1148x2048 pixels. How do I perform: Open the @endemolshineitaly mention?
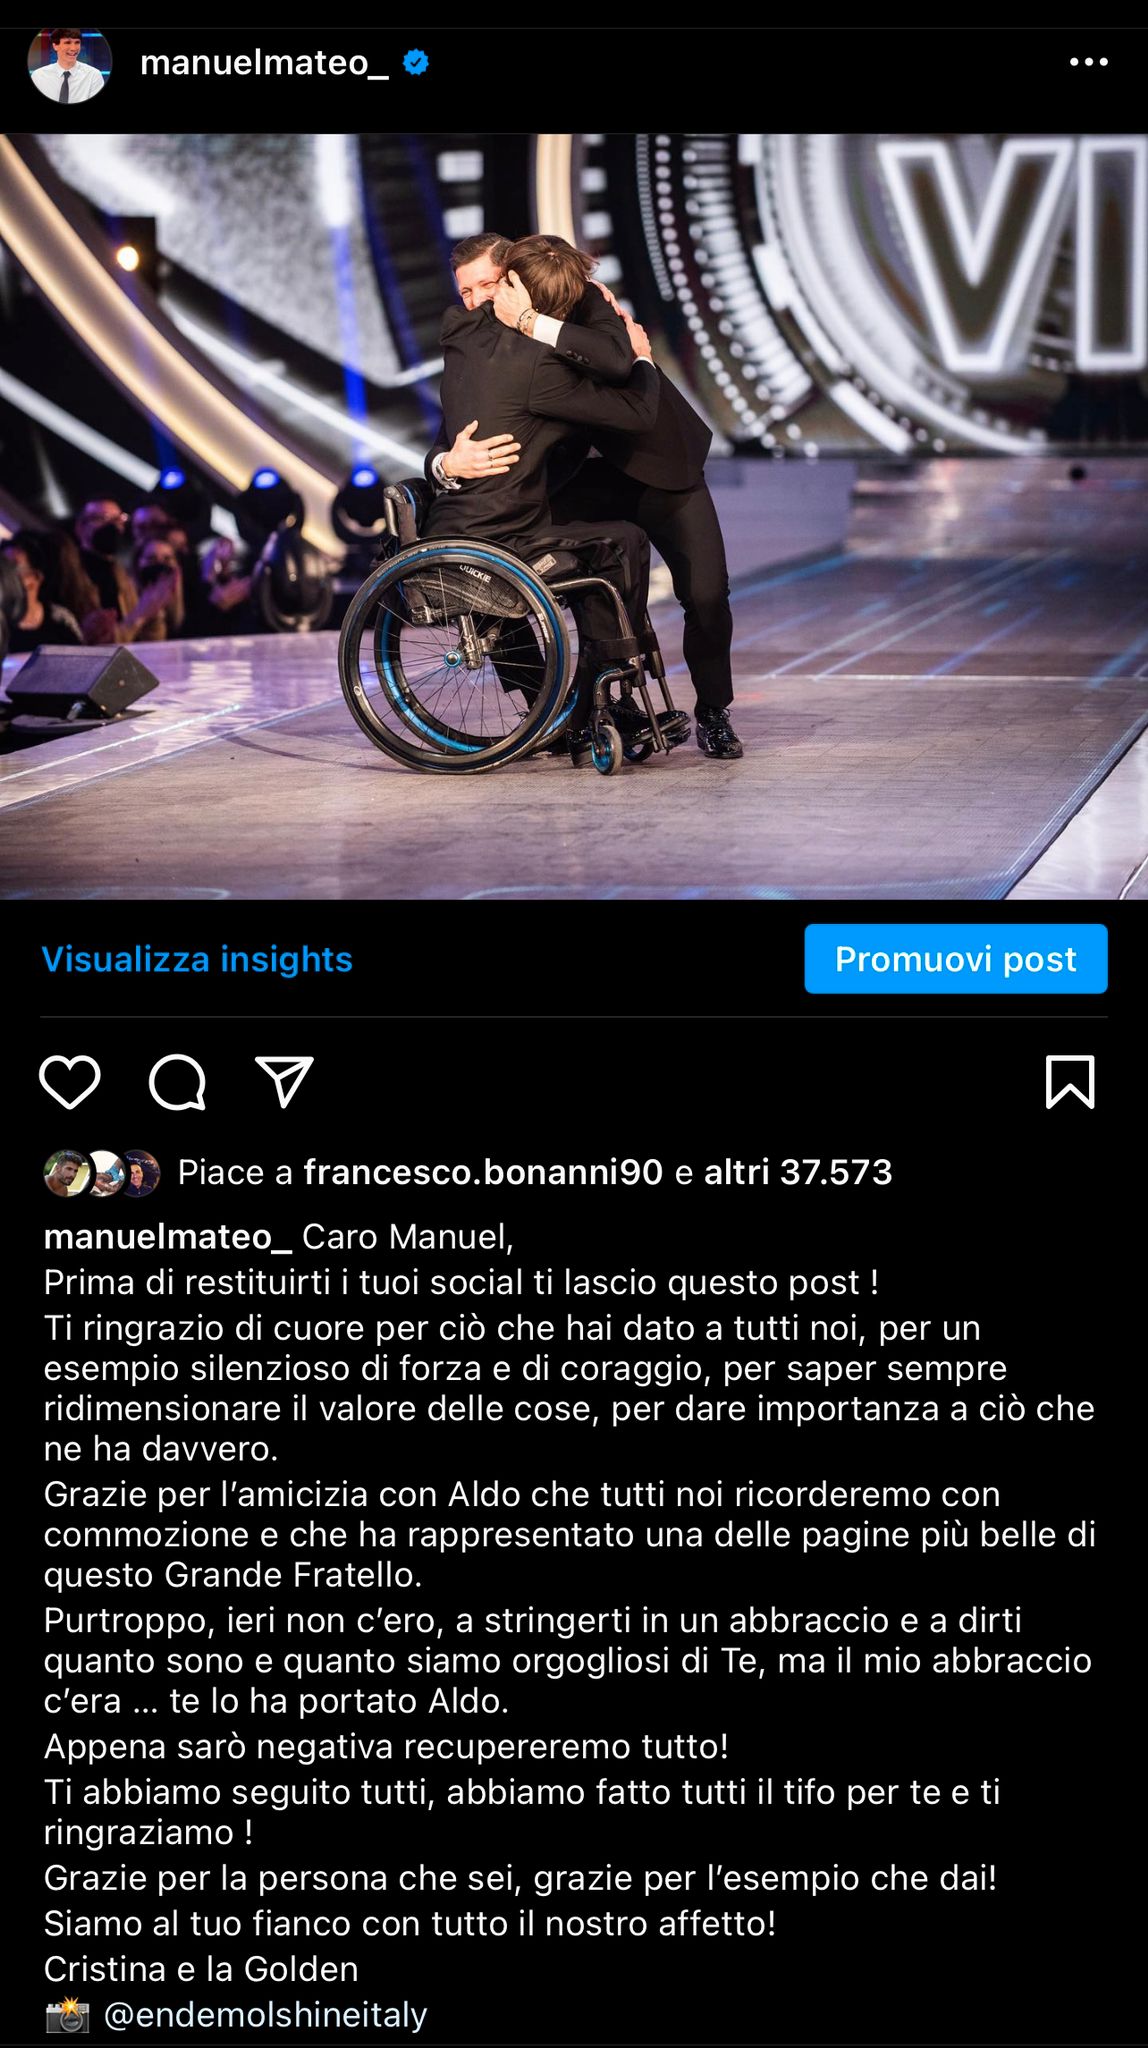click(x=265, y=2014)
